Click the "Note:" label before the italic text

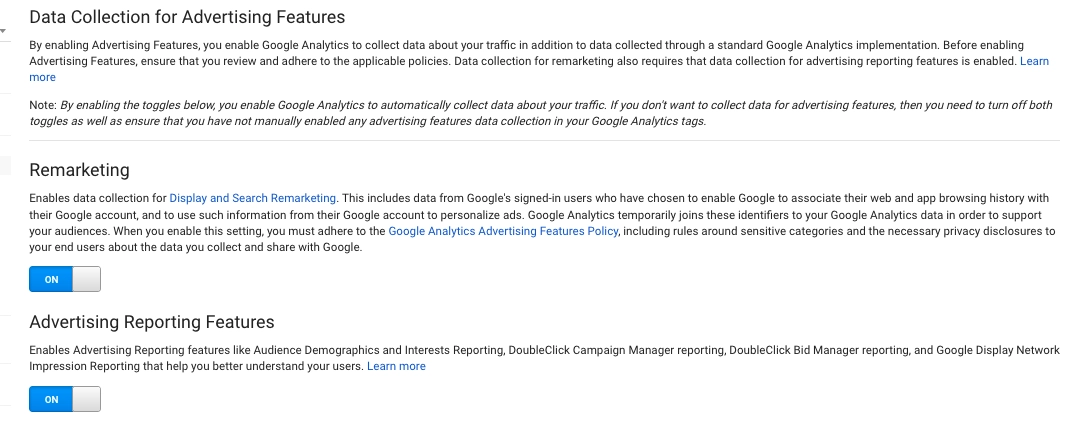point(43,104)
